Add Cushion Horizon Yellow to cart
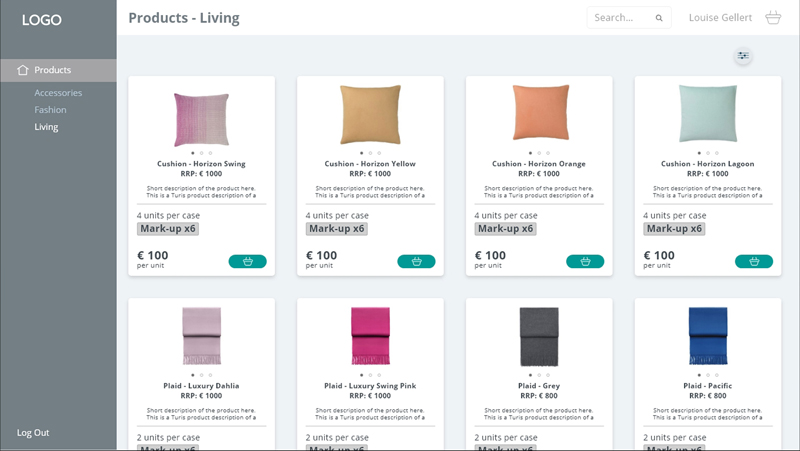Screen dimensions: 800x451 (x=416, y=262)
